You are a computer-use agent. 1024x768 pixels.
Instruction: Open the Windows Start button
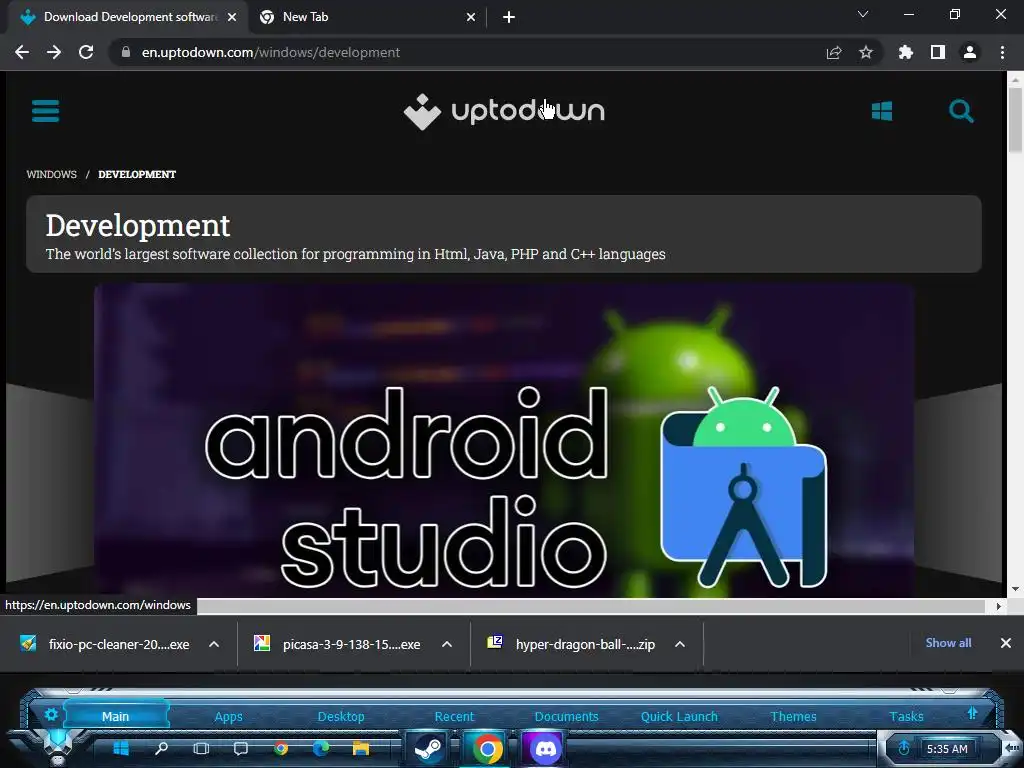click(x=121, y=748)
